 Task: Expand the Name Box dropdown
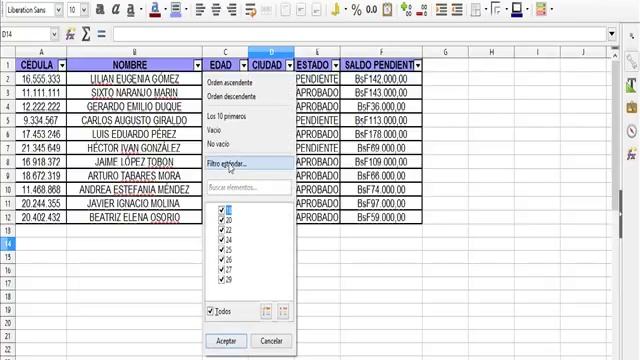tap(54, 35)
